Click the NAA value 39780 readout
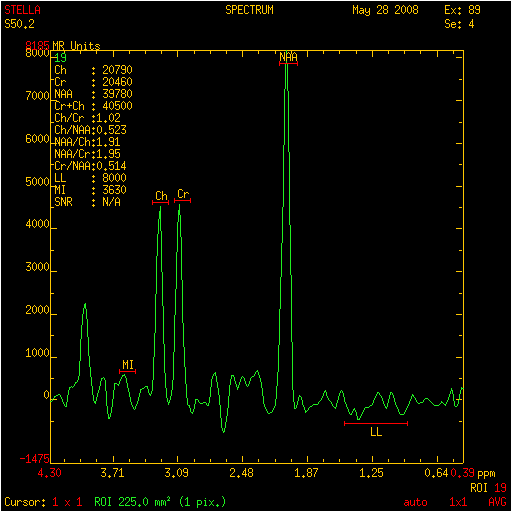This screenshot has width=512, height=512. (117, 94)
